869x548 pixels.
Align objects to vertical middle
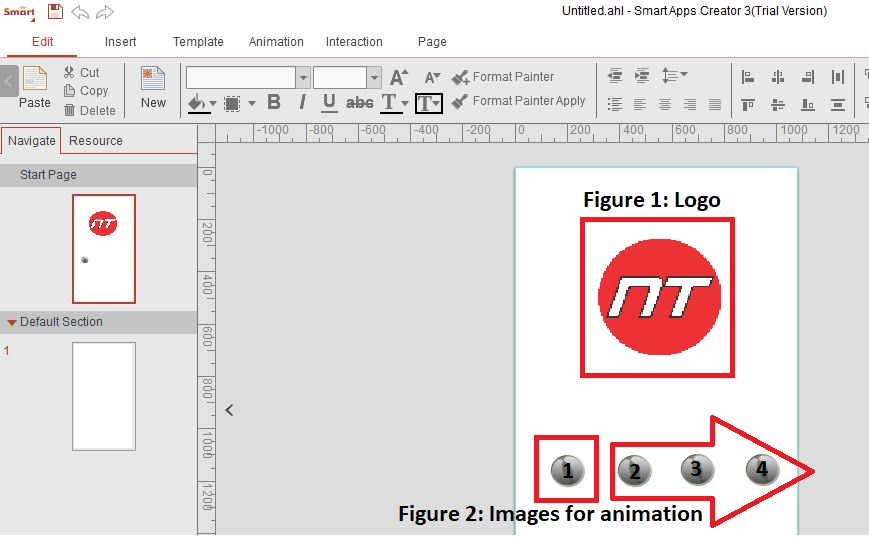coord(778,104)
